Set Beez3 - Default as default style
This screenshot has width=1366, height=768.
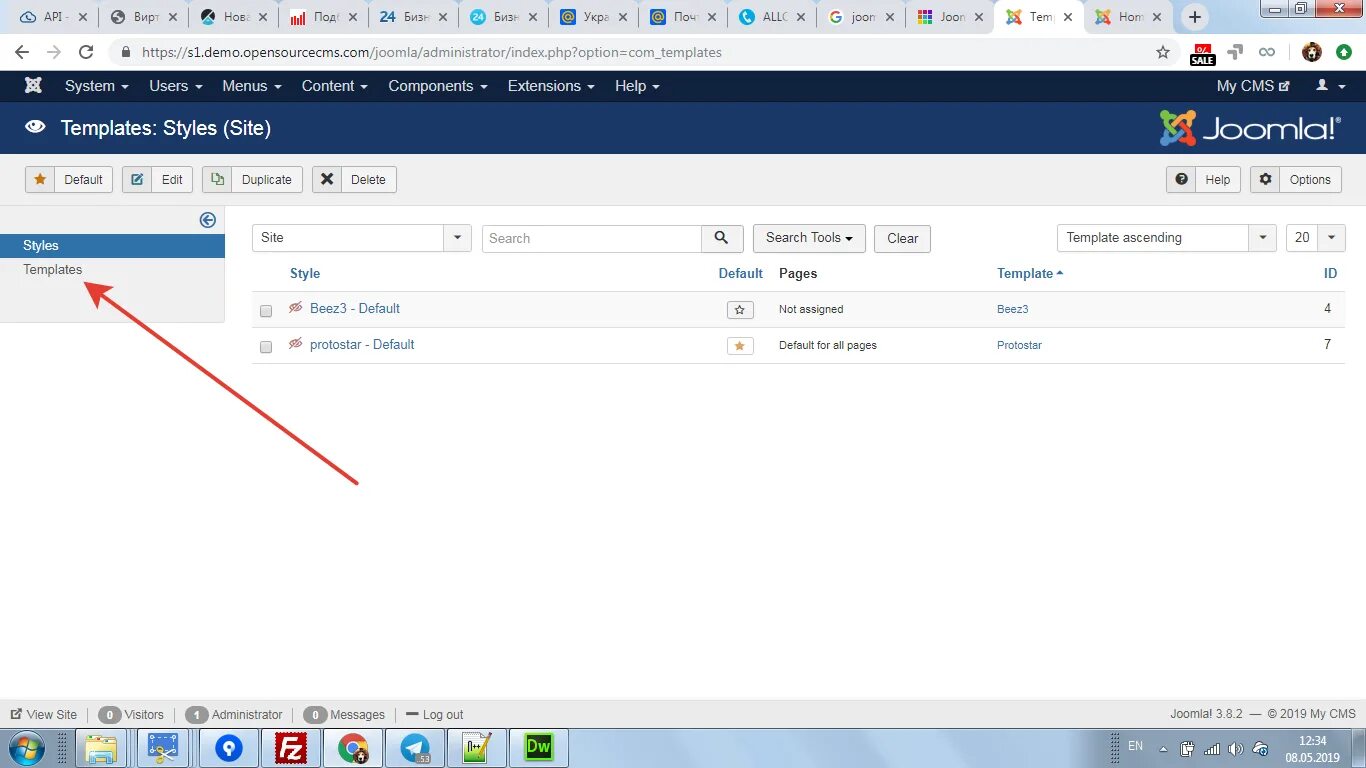[x=740, y=310]
